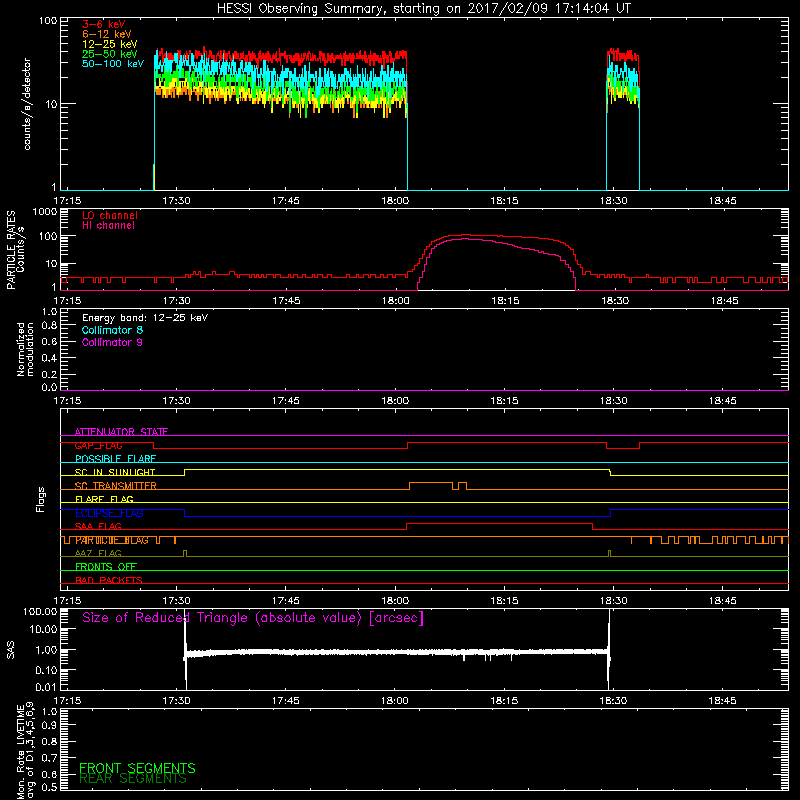
Task: Click the '18:45' tick below the count-rate panel
Action: [x=723, y=201]
